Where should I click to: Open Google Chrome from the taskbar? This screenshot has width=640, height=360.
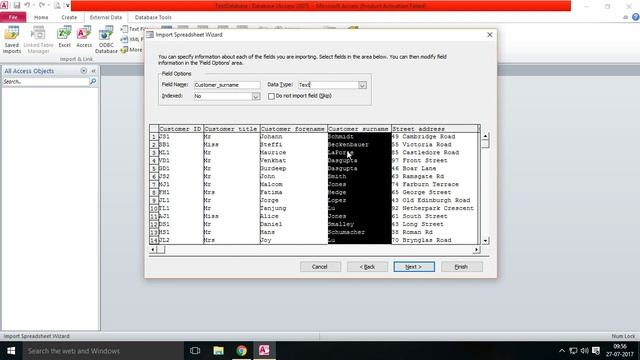(242, 351)
